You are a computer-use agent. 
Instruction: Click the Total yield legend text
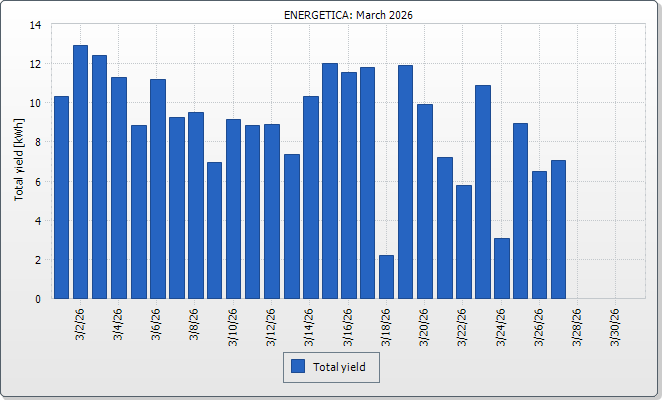[x=339, y=368]
